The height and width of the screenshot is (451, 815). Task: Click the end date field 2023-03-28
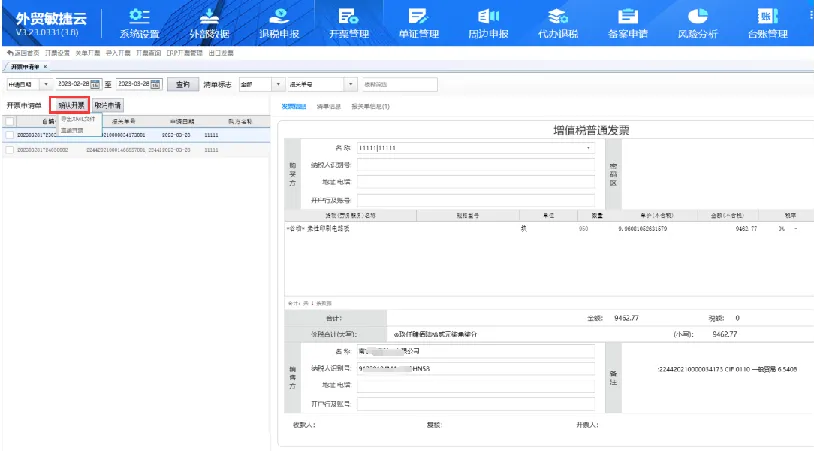click(x=133, y=84)
